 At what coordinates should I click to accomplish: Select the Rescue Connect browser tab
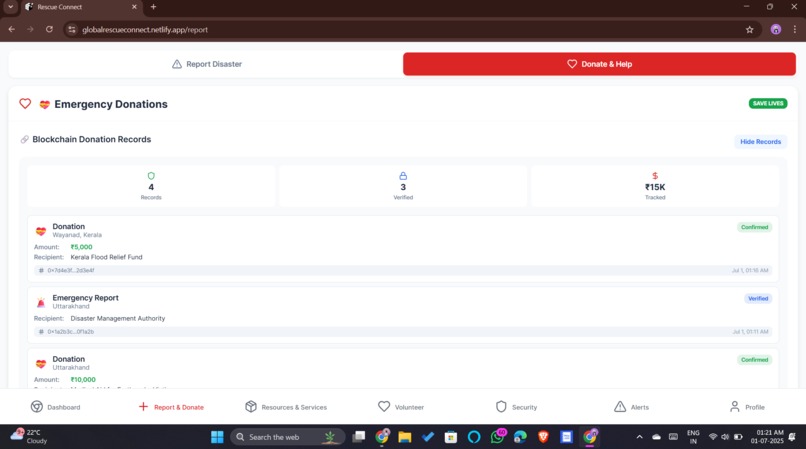tap(81, 7)
